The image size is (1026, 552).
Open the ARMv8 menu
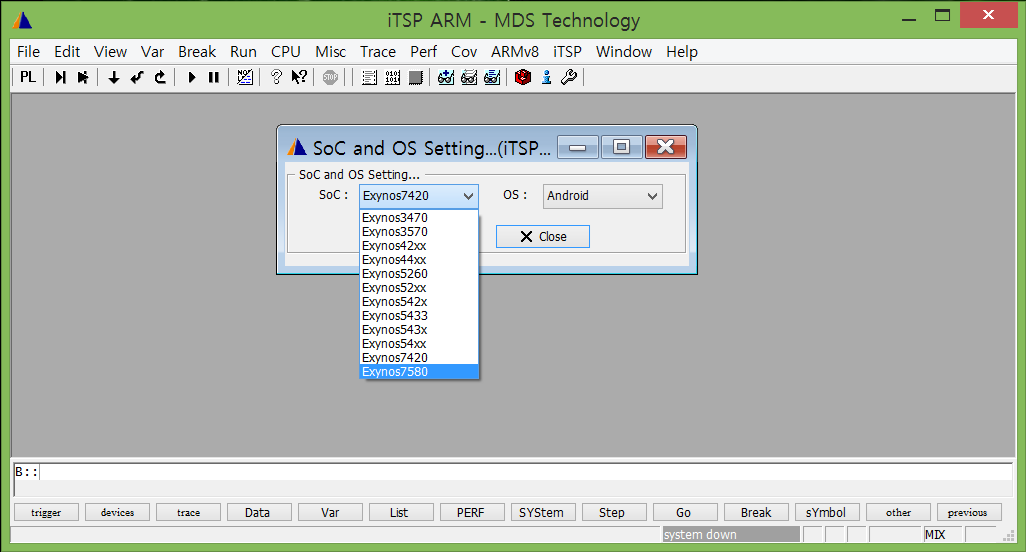515,52
